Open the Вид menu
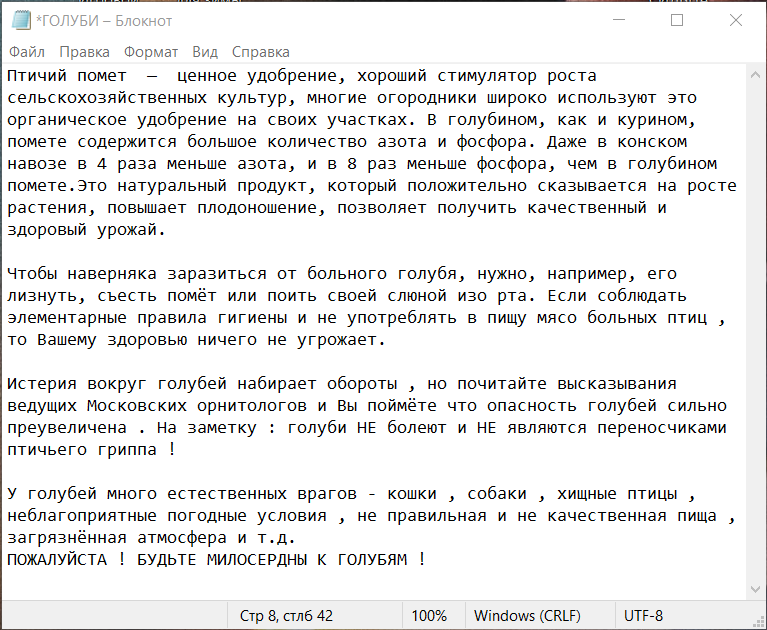Screen dimensions: 767x630 (x=205, y=52)
